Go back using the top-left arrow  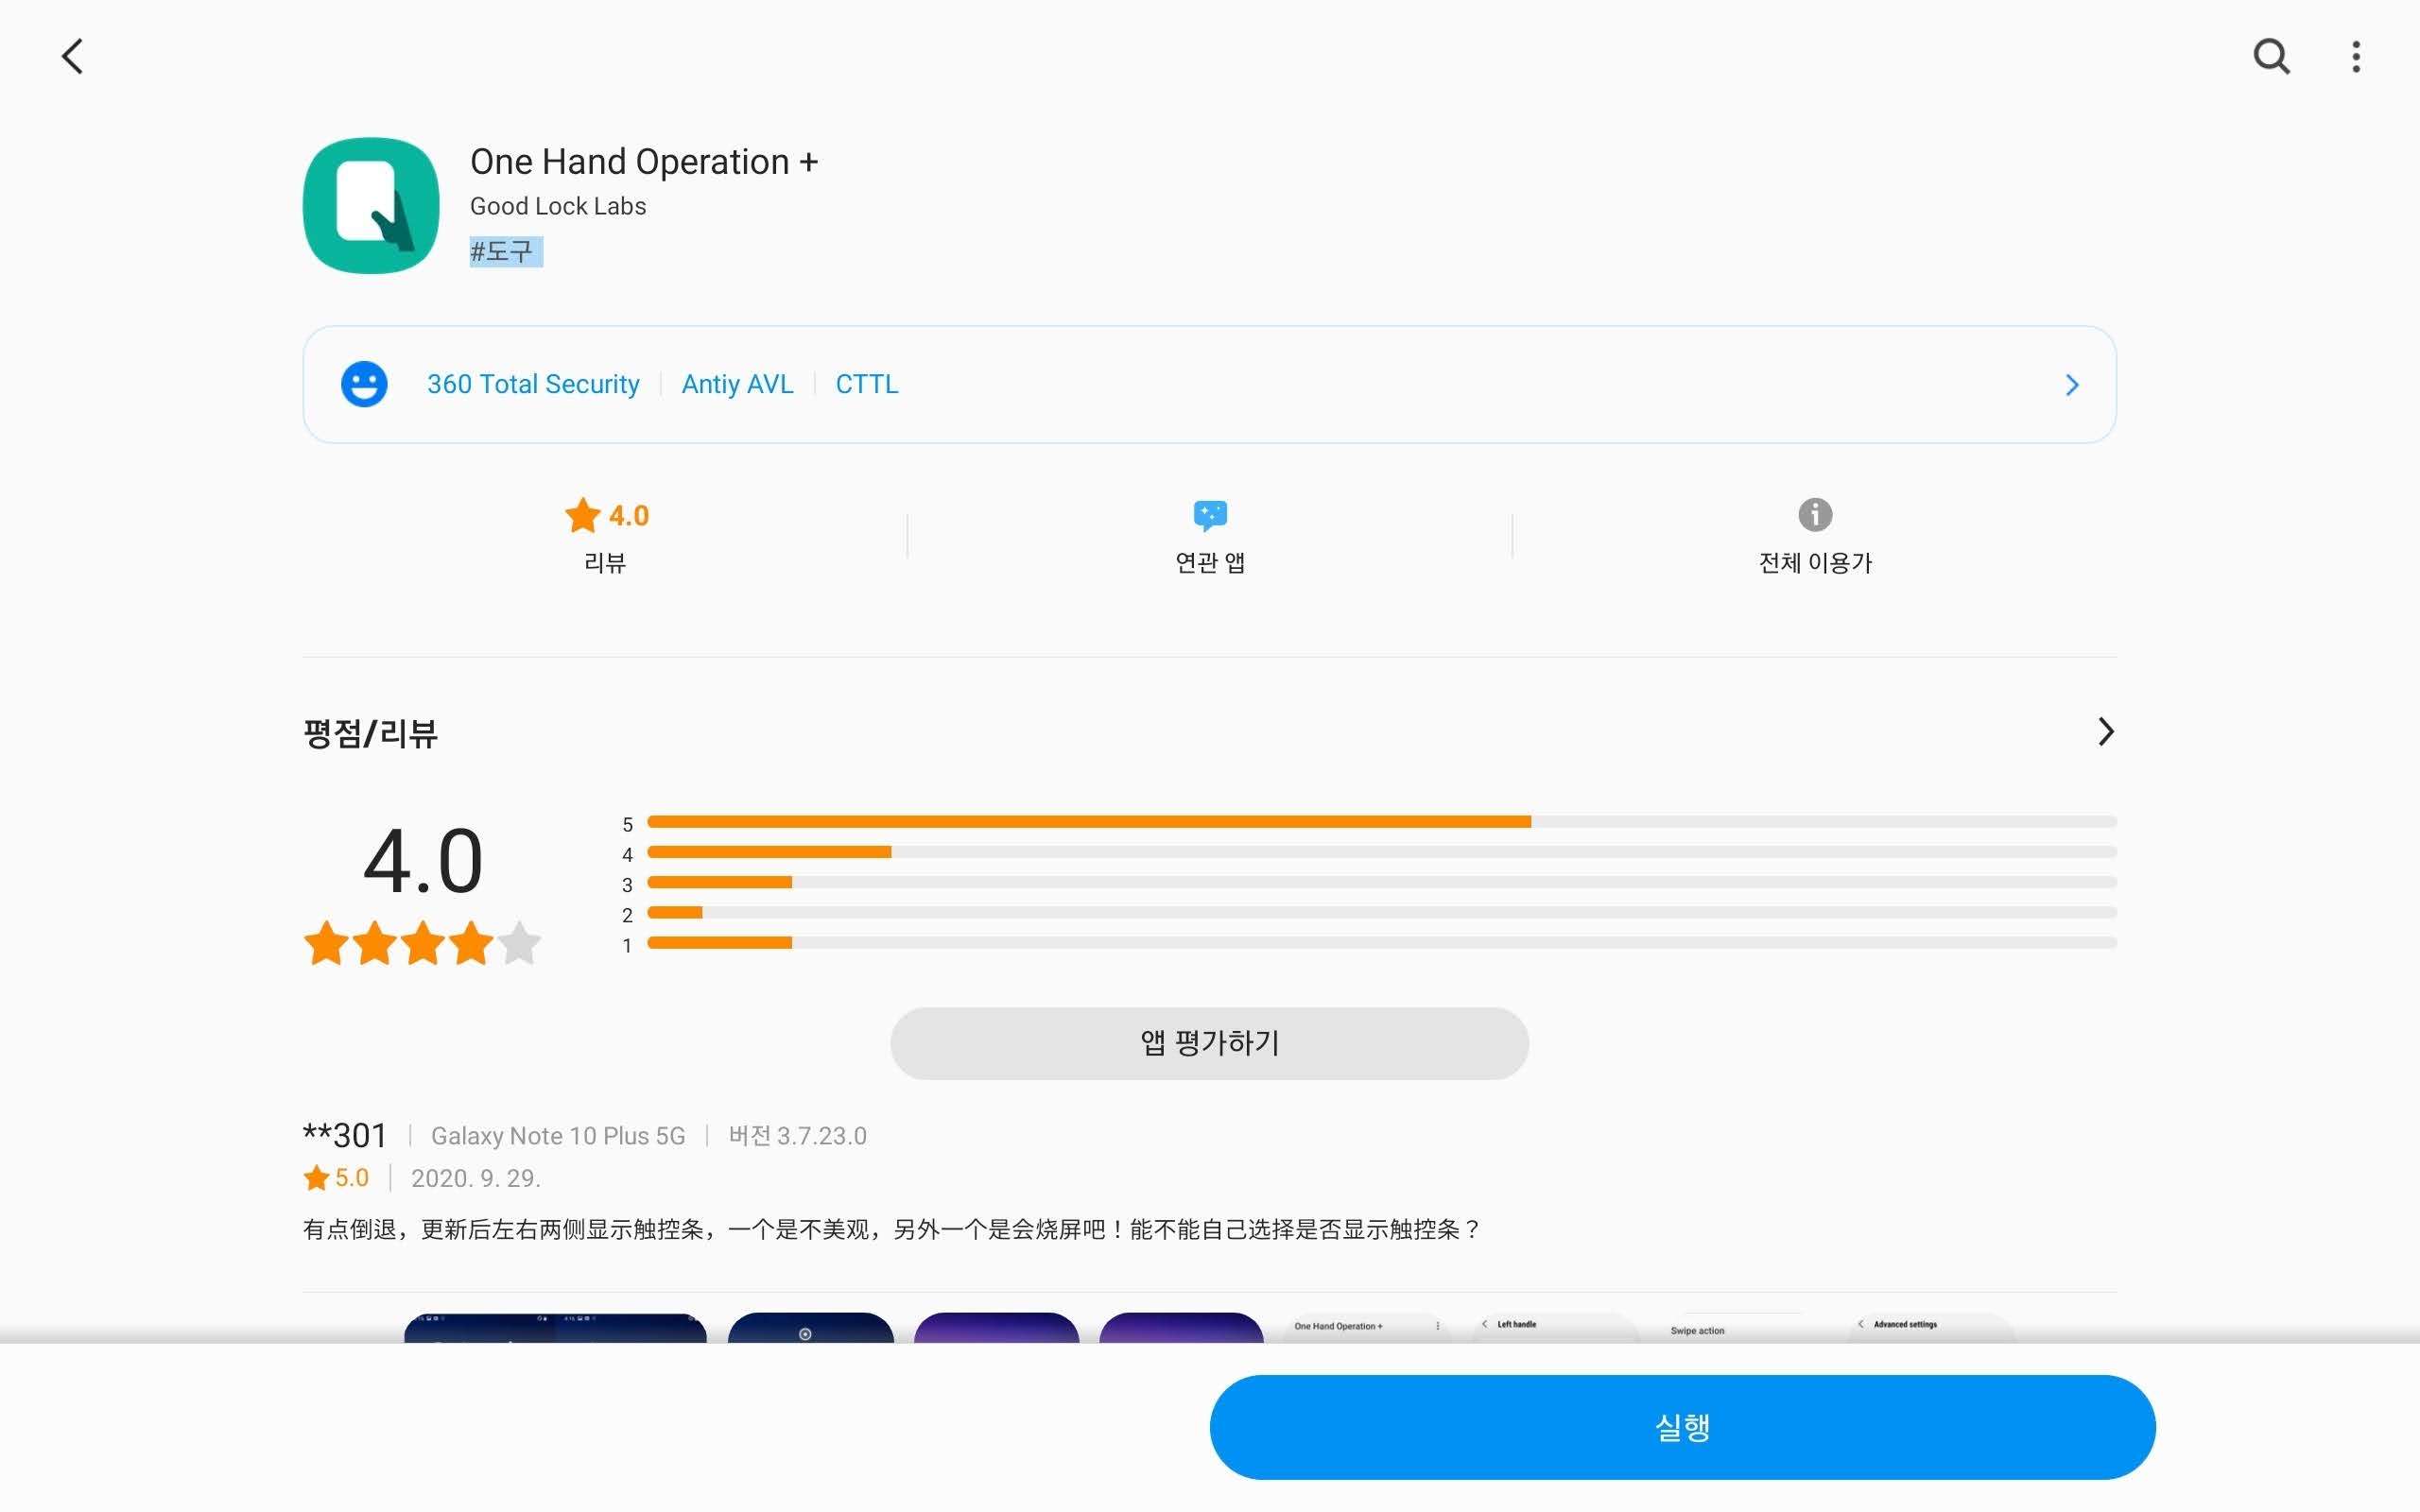[x=73, y=57]
